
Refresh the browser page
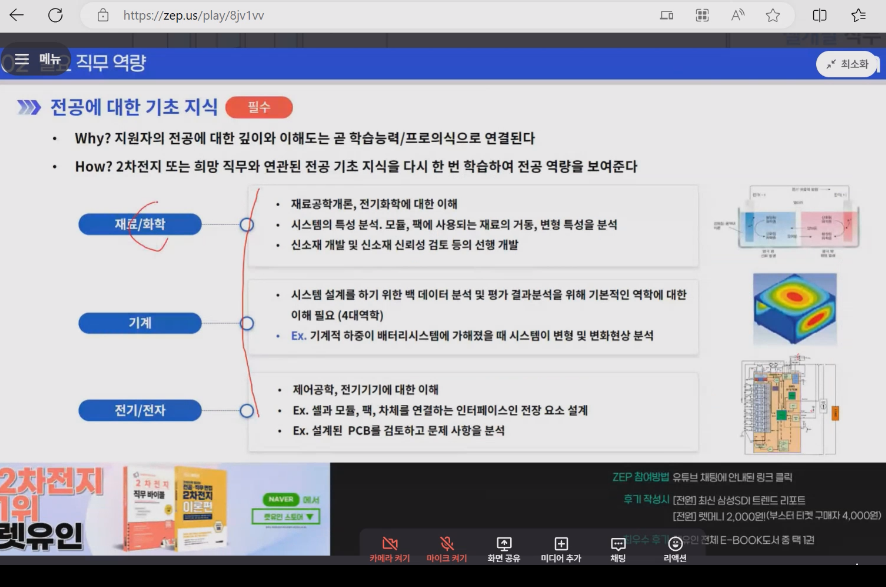55,15
